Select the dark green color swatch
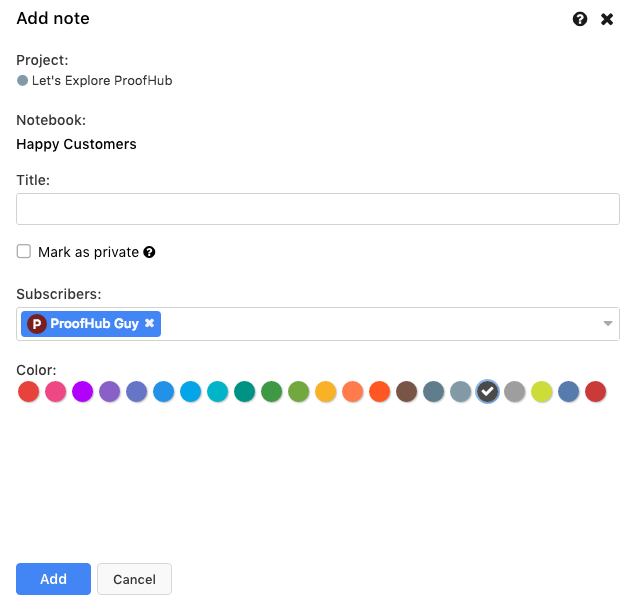Viewport: 626px width, 595px height. tap(271, 391)
